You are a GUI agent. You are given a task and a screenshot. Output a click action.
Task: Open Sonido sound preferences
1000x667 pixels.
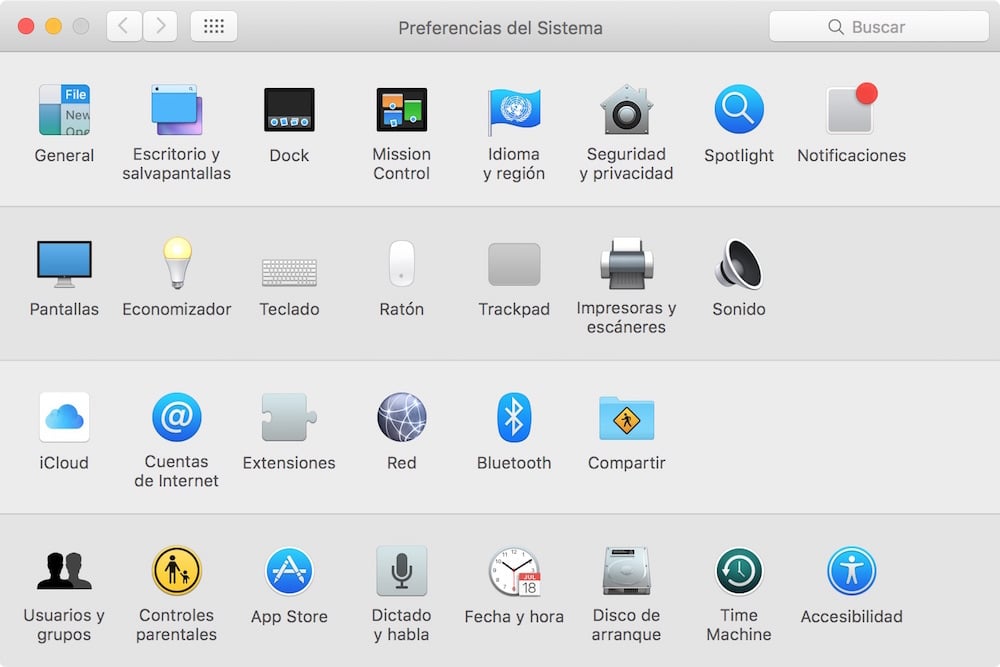[739, 264]
